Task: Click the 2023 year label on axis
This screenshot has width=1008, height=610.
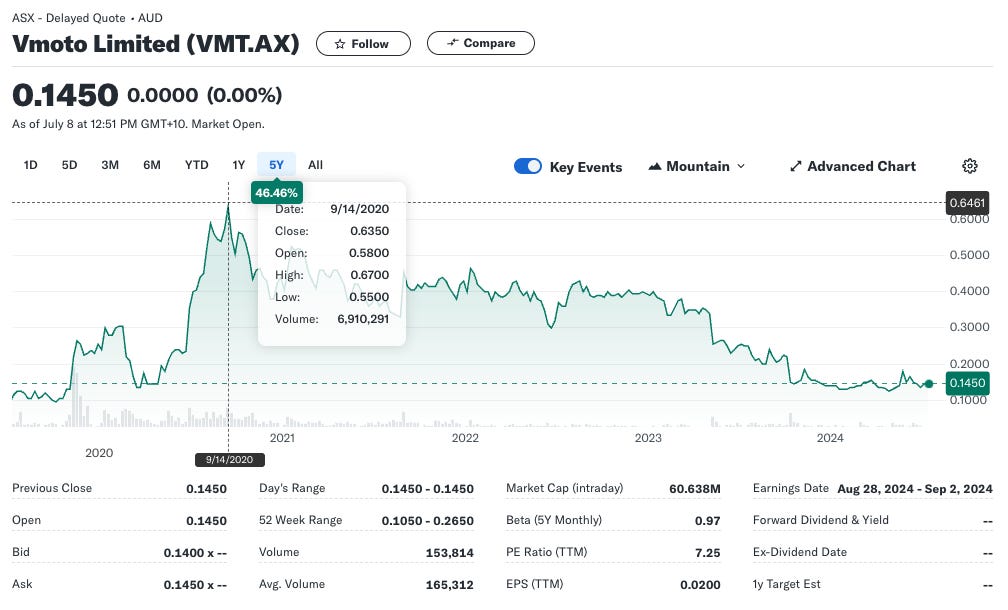Action: point(648,438)
